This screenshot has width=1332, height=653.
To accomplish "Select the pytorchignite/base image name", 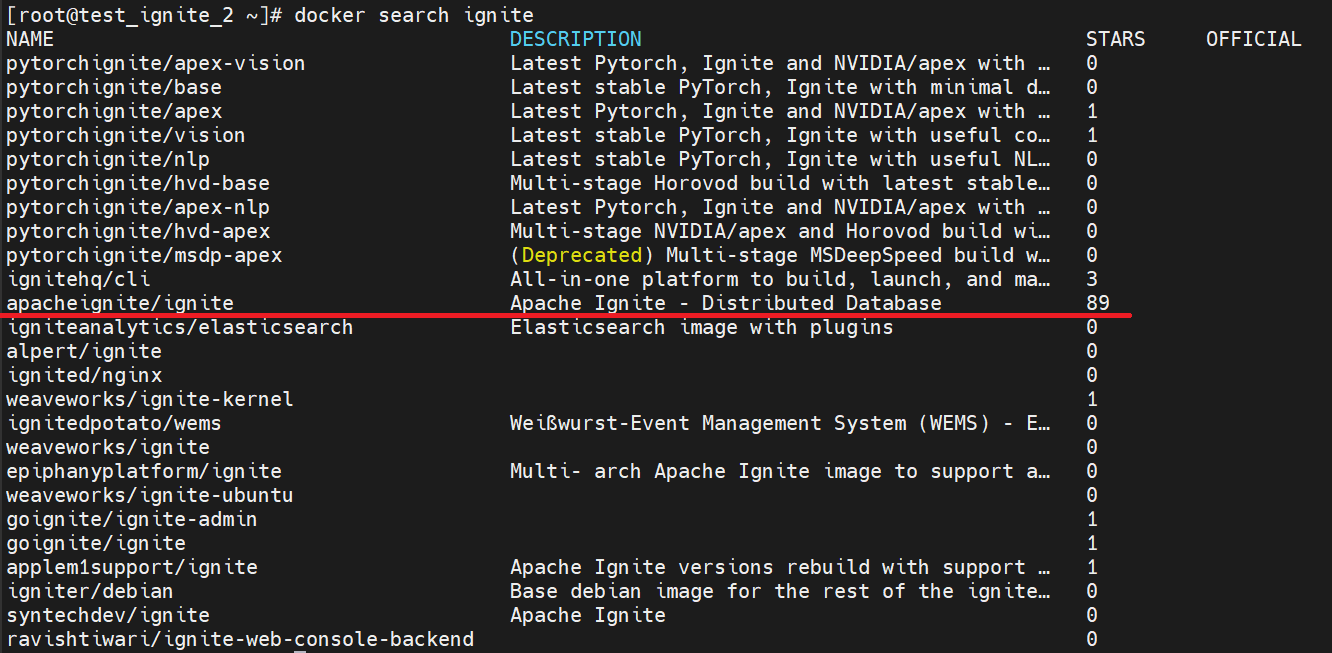I will click(114, 87).
